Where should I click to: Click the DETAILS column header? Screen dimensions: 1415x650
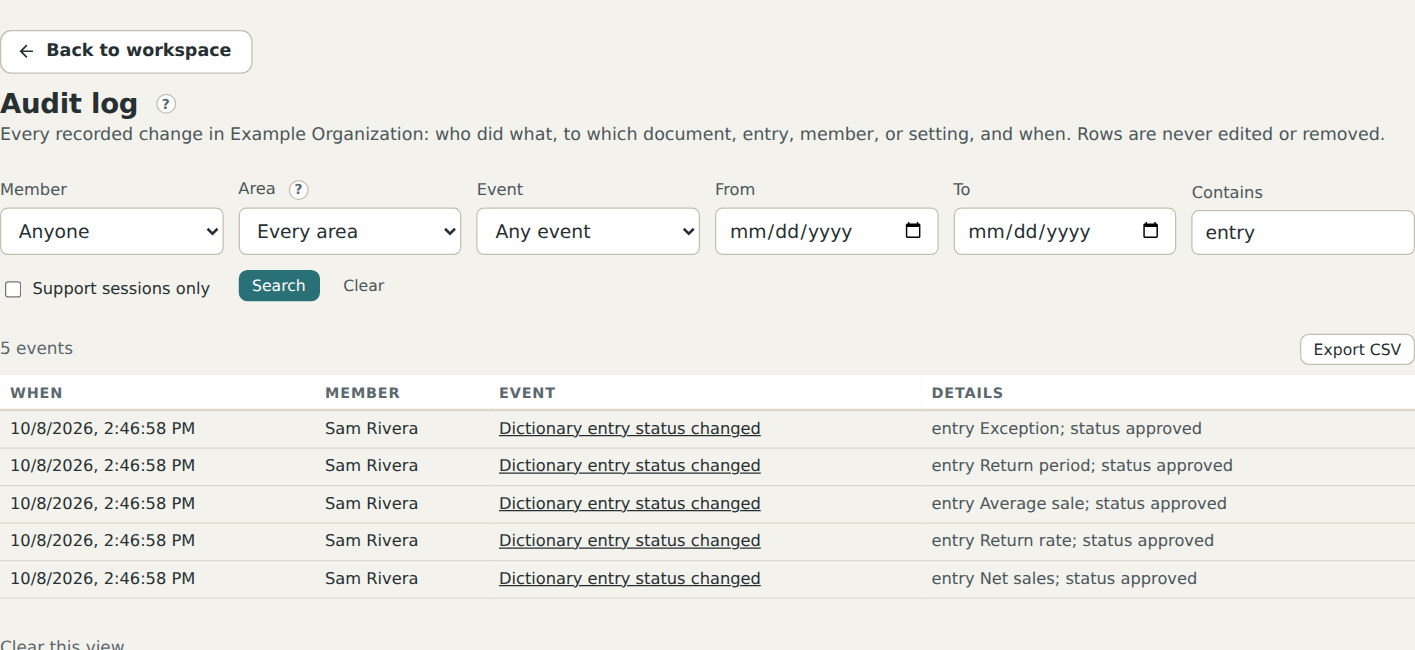(x=967, y=393)
